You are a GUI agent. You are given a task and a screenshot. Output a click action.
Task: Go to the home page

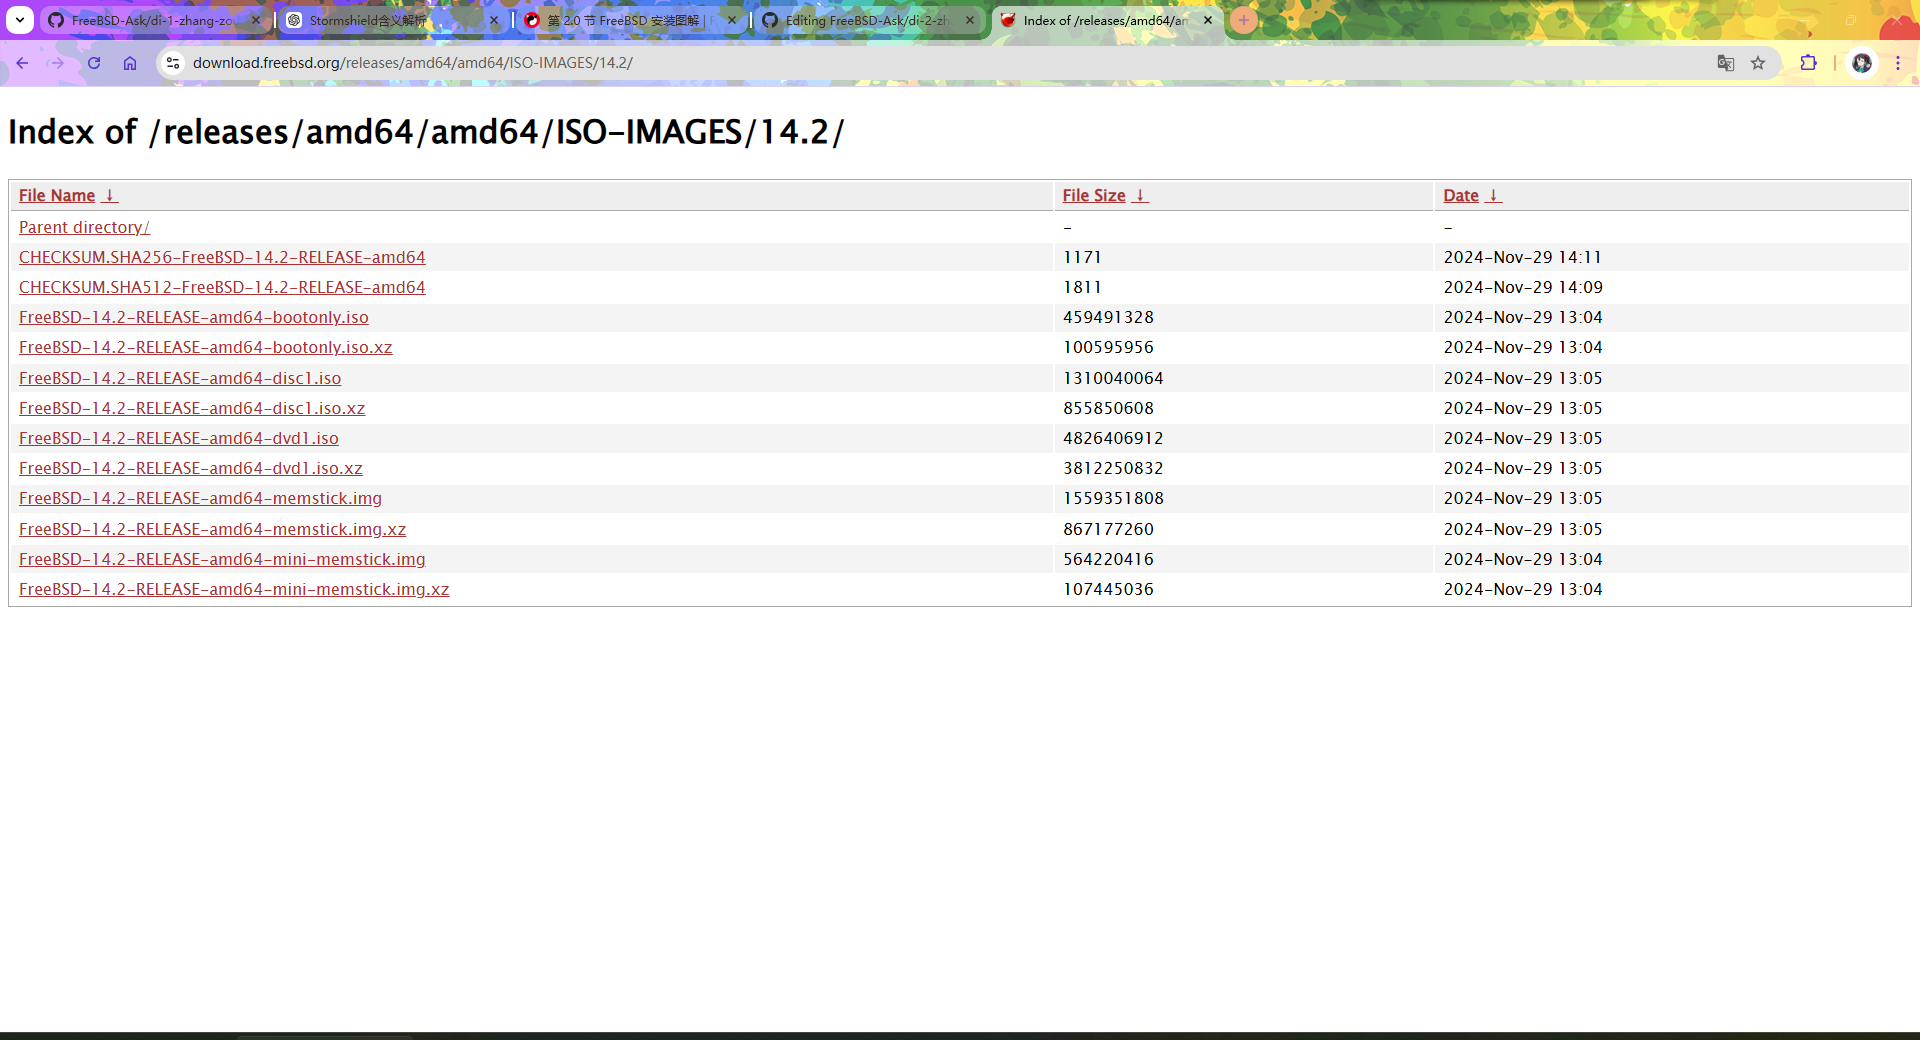[x=130, y=63]
